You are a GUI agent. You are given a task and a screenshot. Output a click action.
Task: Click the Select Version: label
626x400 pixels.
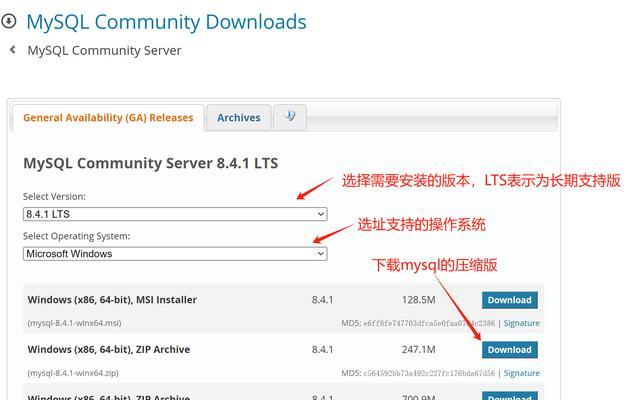[x=54, y=196]
